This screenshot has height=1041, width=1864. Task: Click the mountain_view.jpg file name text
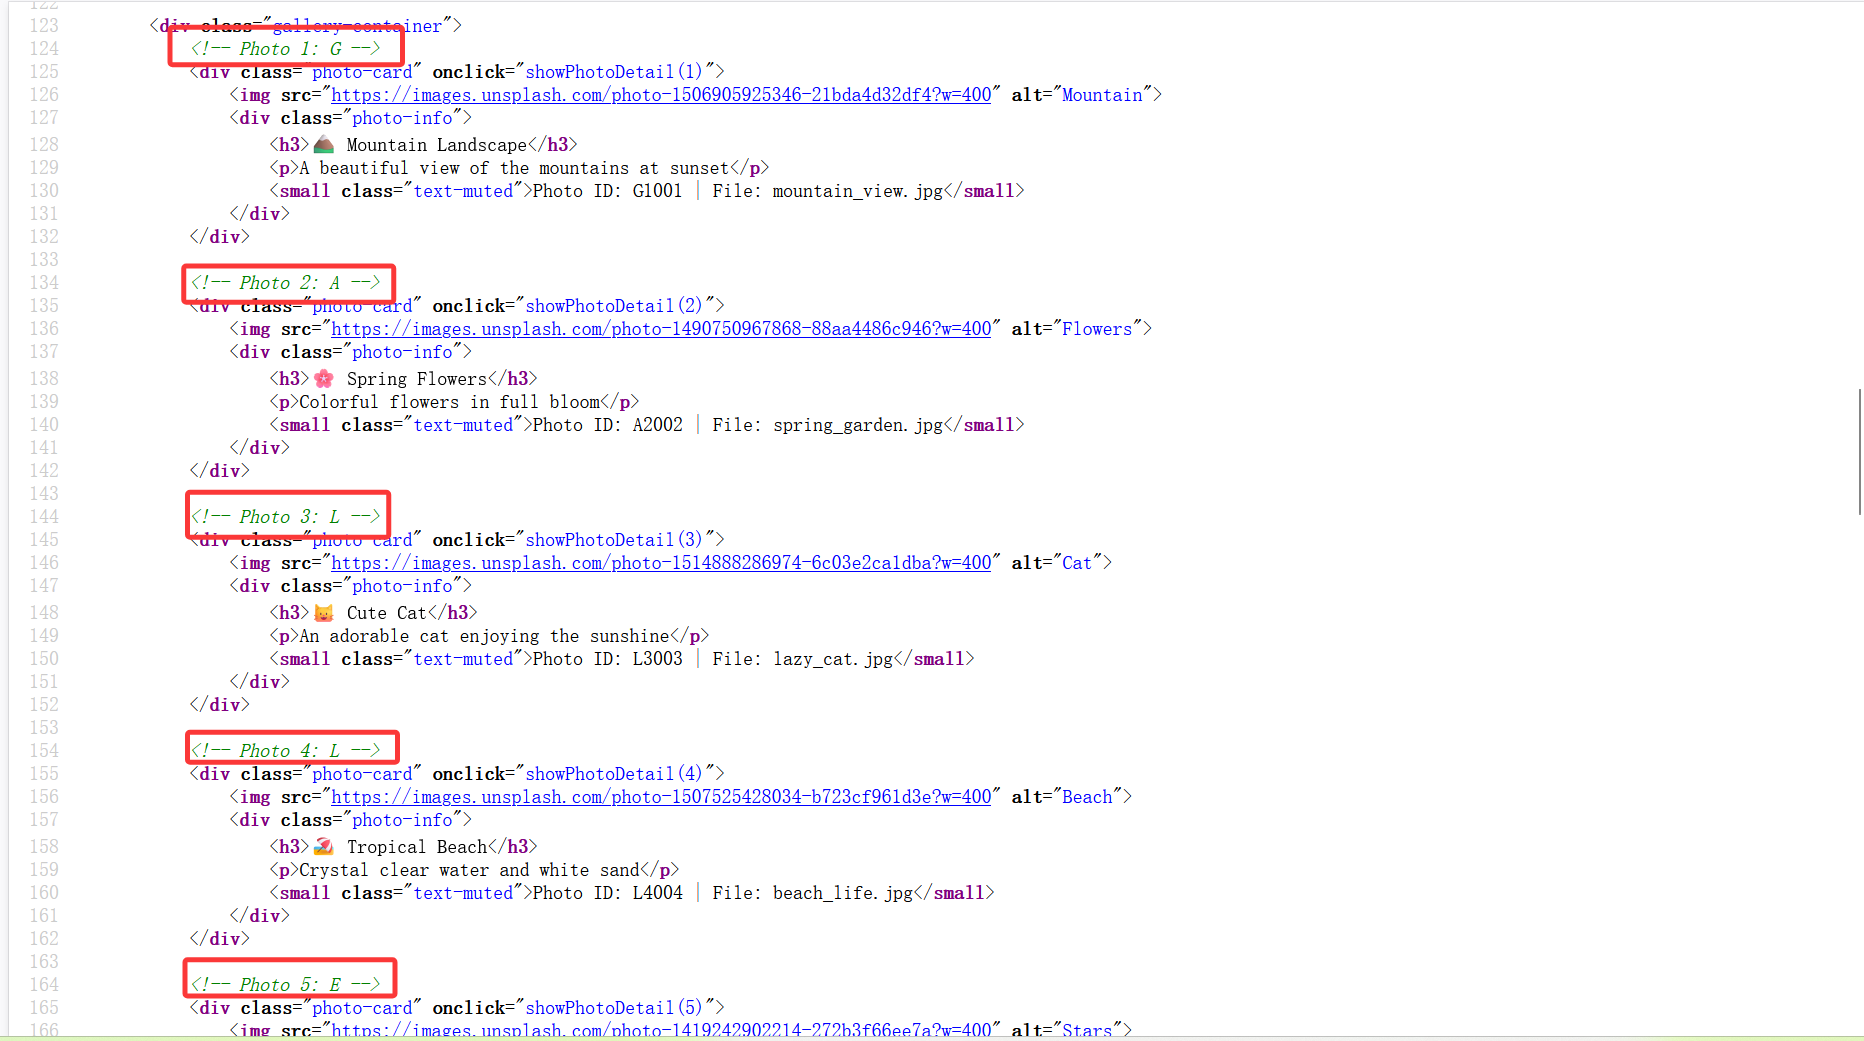857,191
